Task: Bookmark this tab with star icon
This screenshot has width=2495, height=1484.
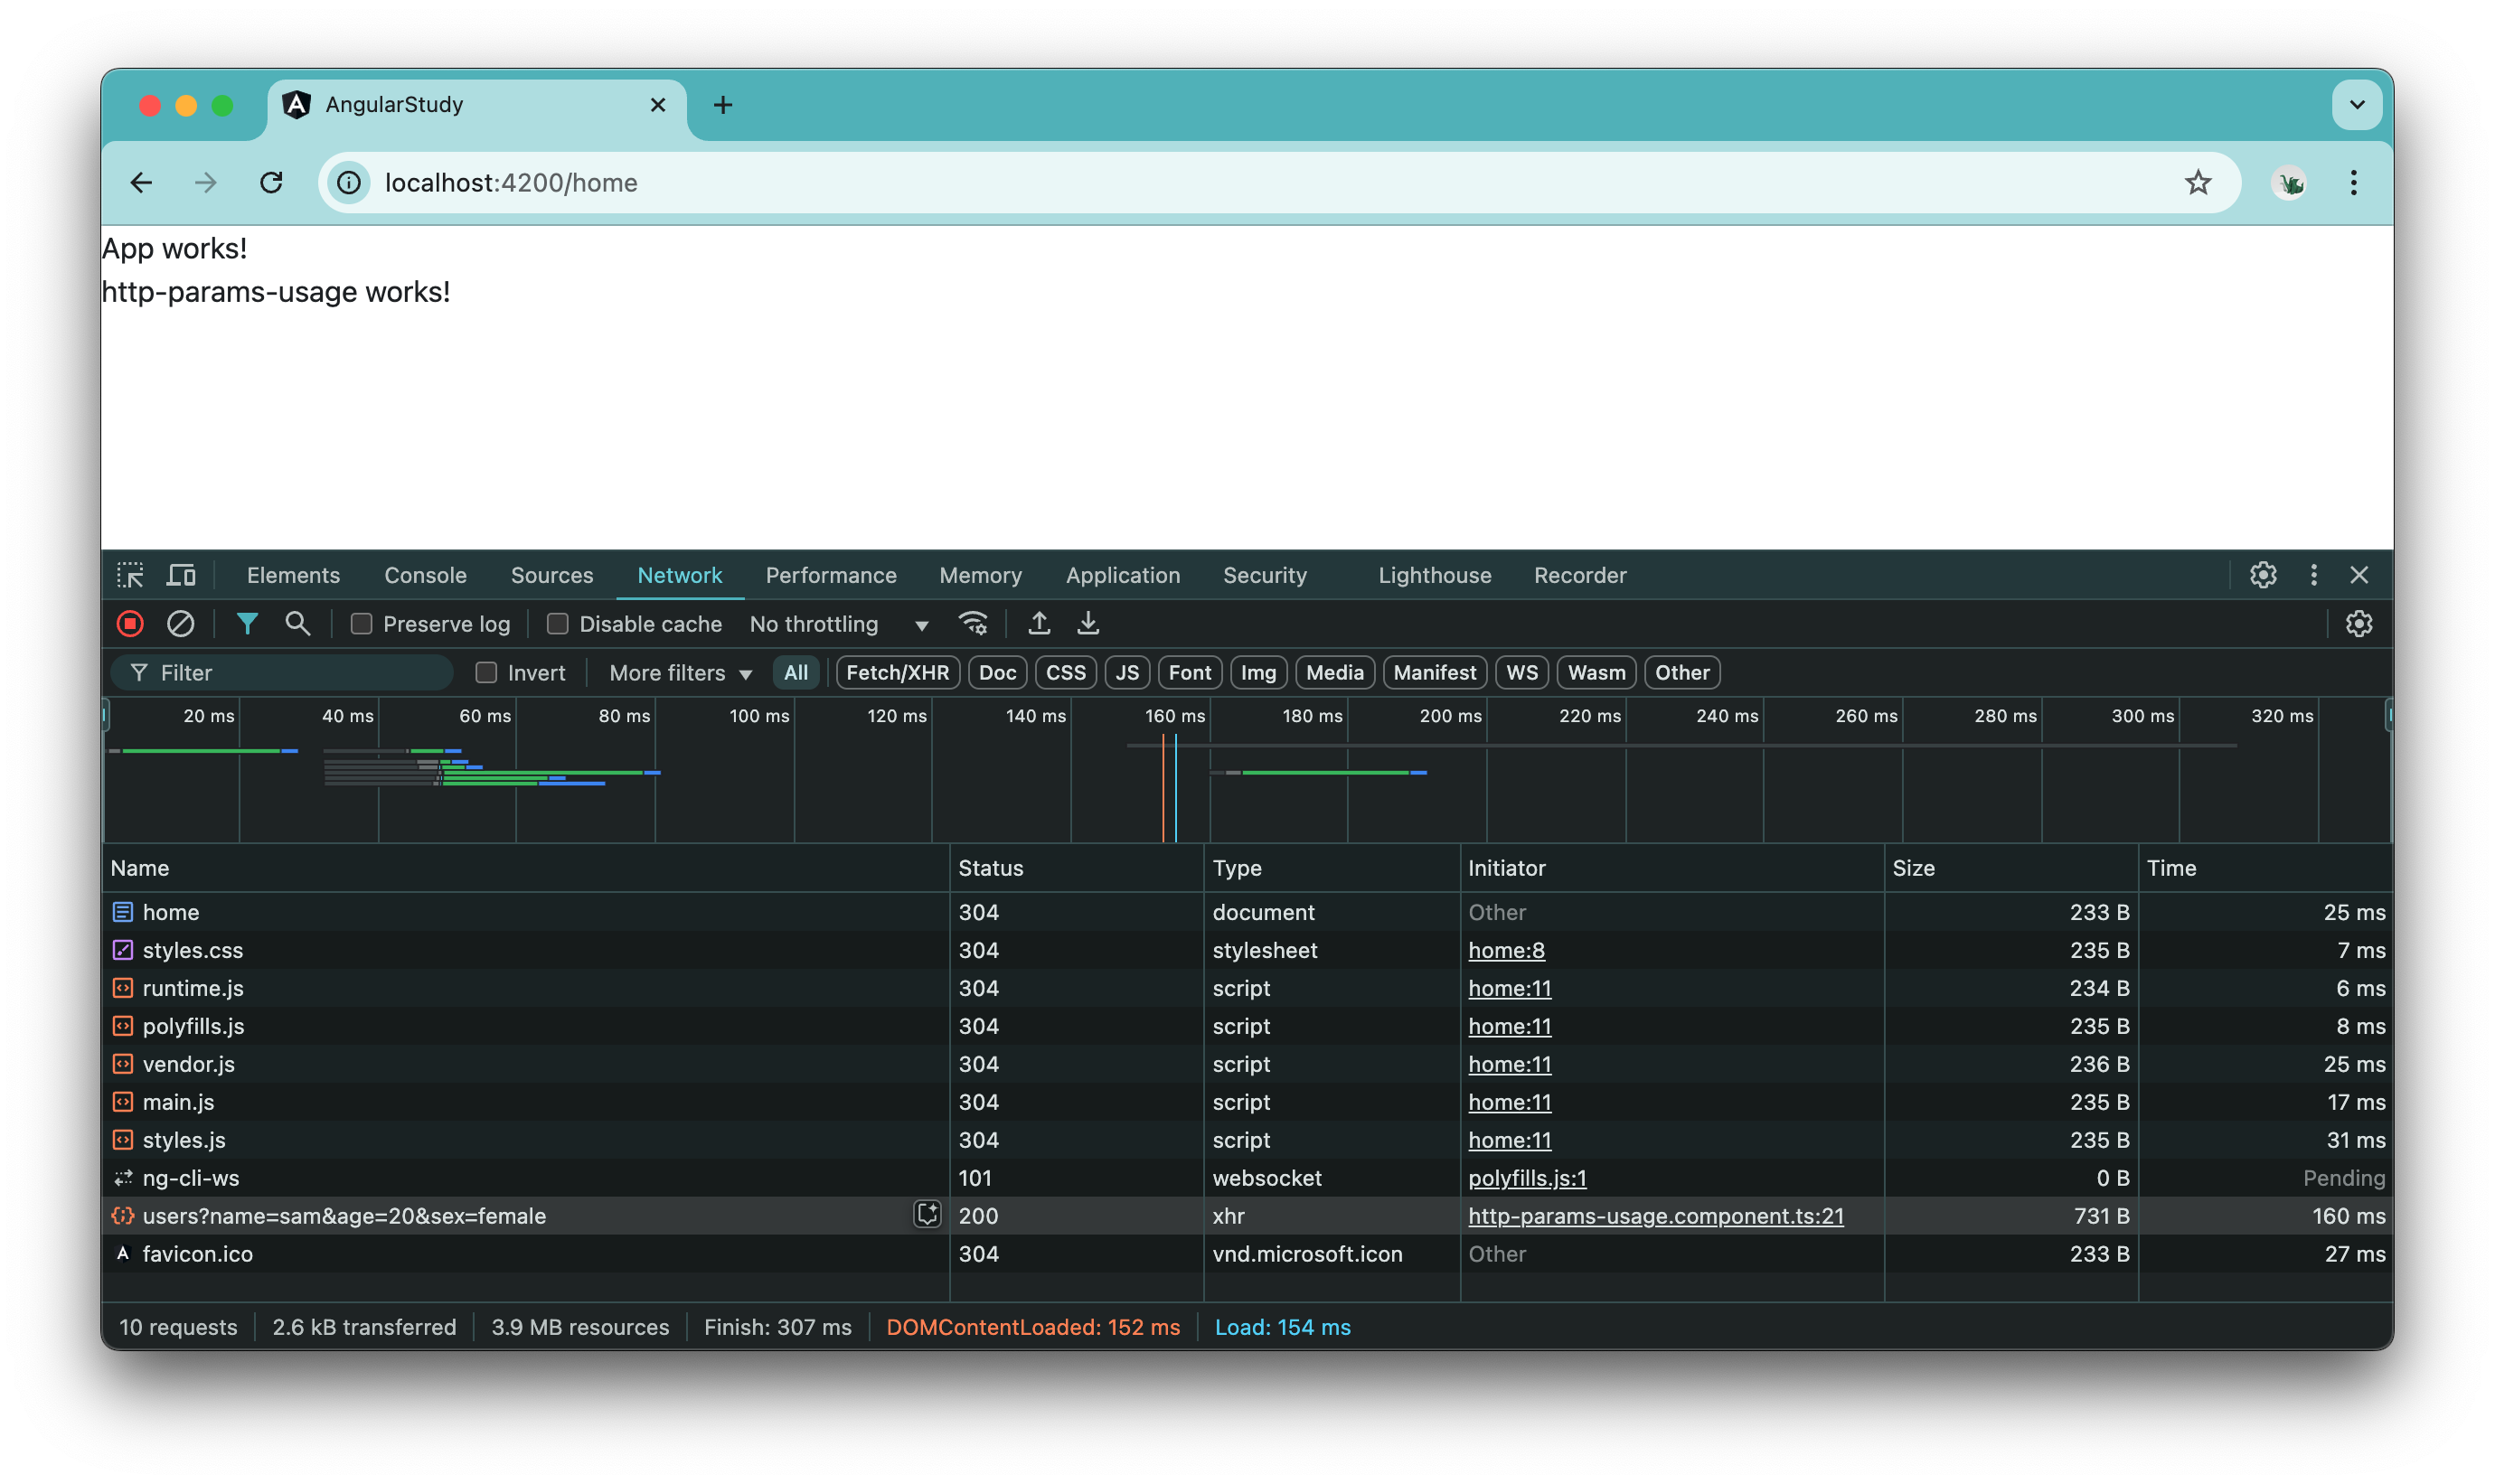Action: 2198,182
